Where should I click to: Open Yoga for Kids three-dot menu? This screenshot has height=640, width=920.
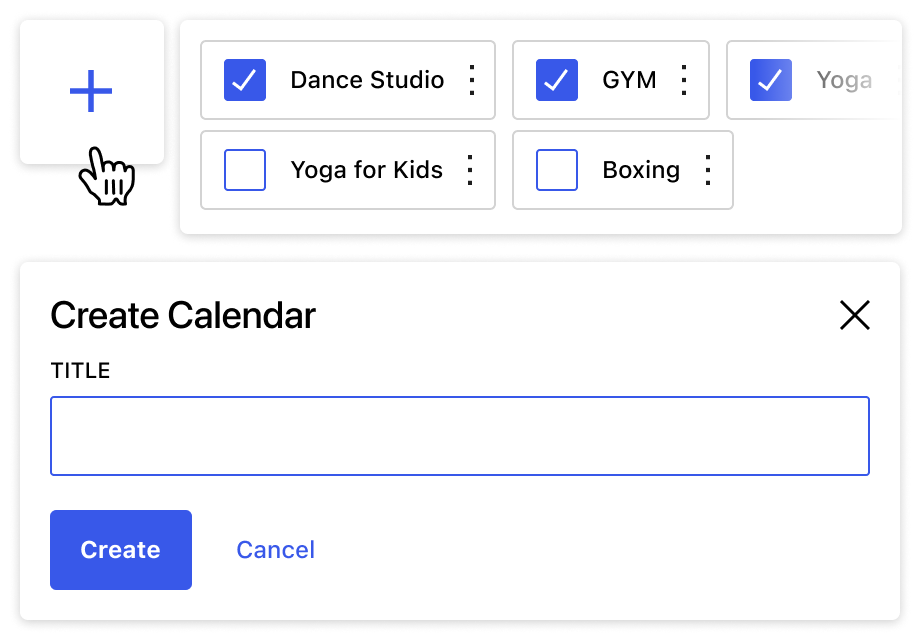click(470, 170)
